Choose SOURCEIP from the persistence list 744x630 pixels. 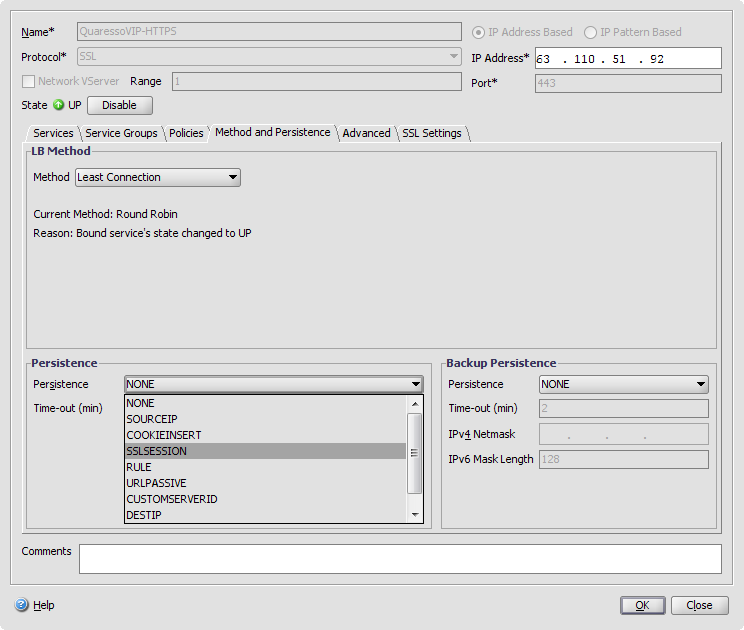152,419
